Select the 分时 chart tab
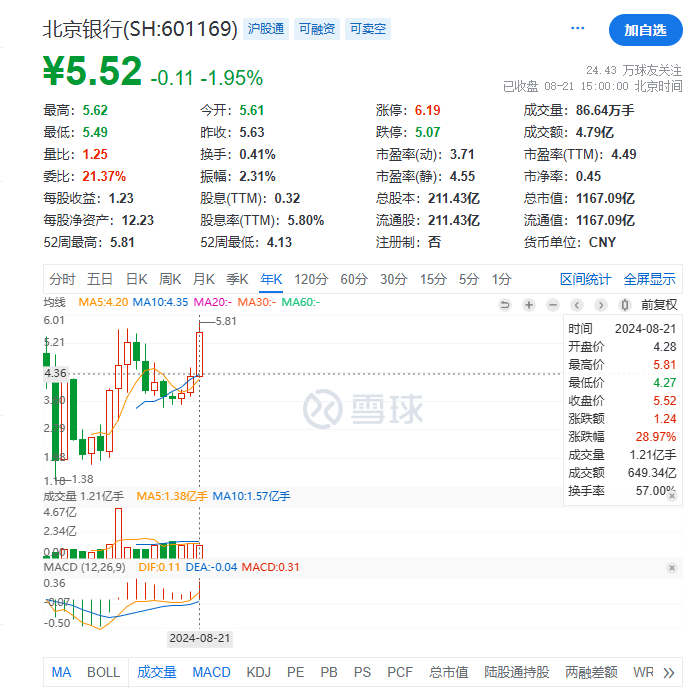 point(62,279)
